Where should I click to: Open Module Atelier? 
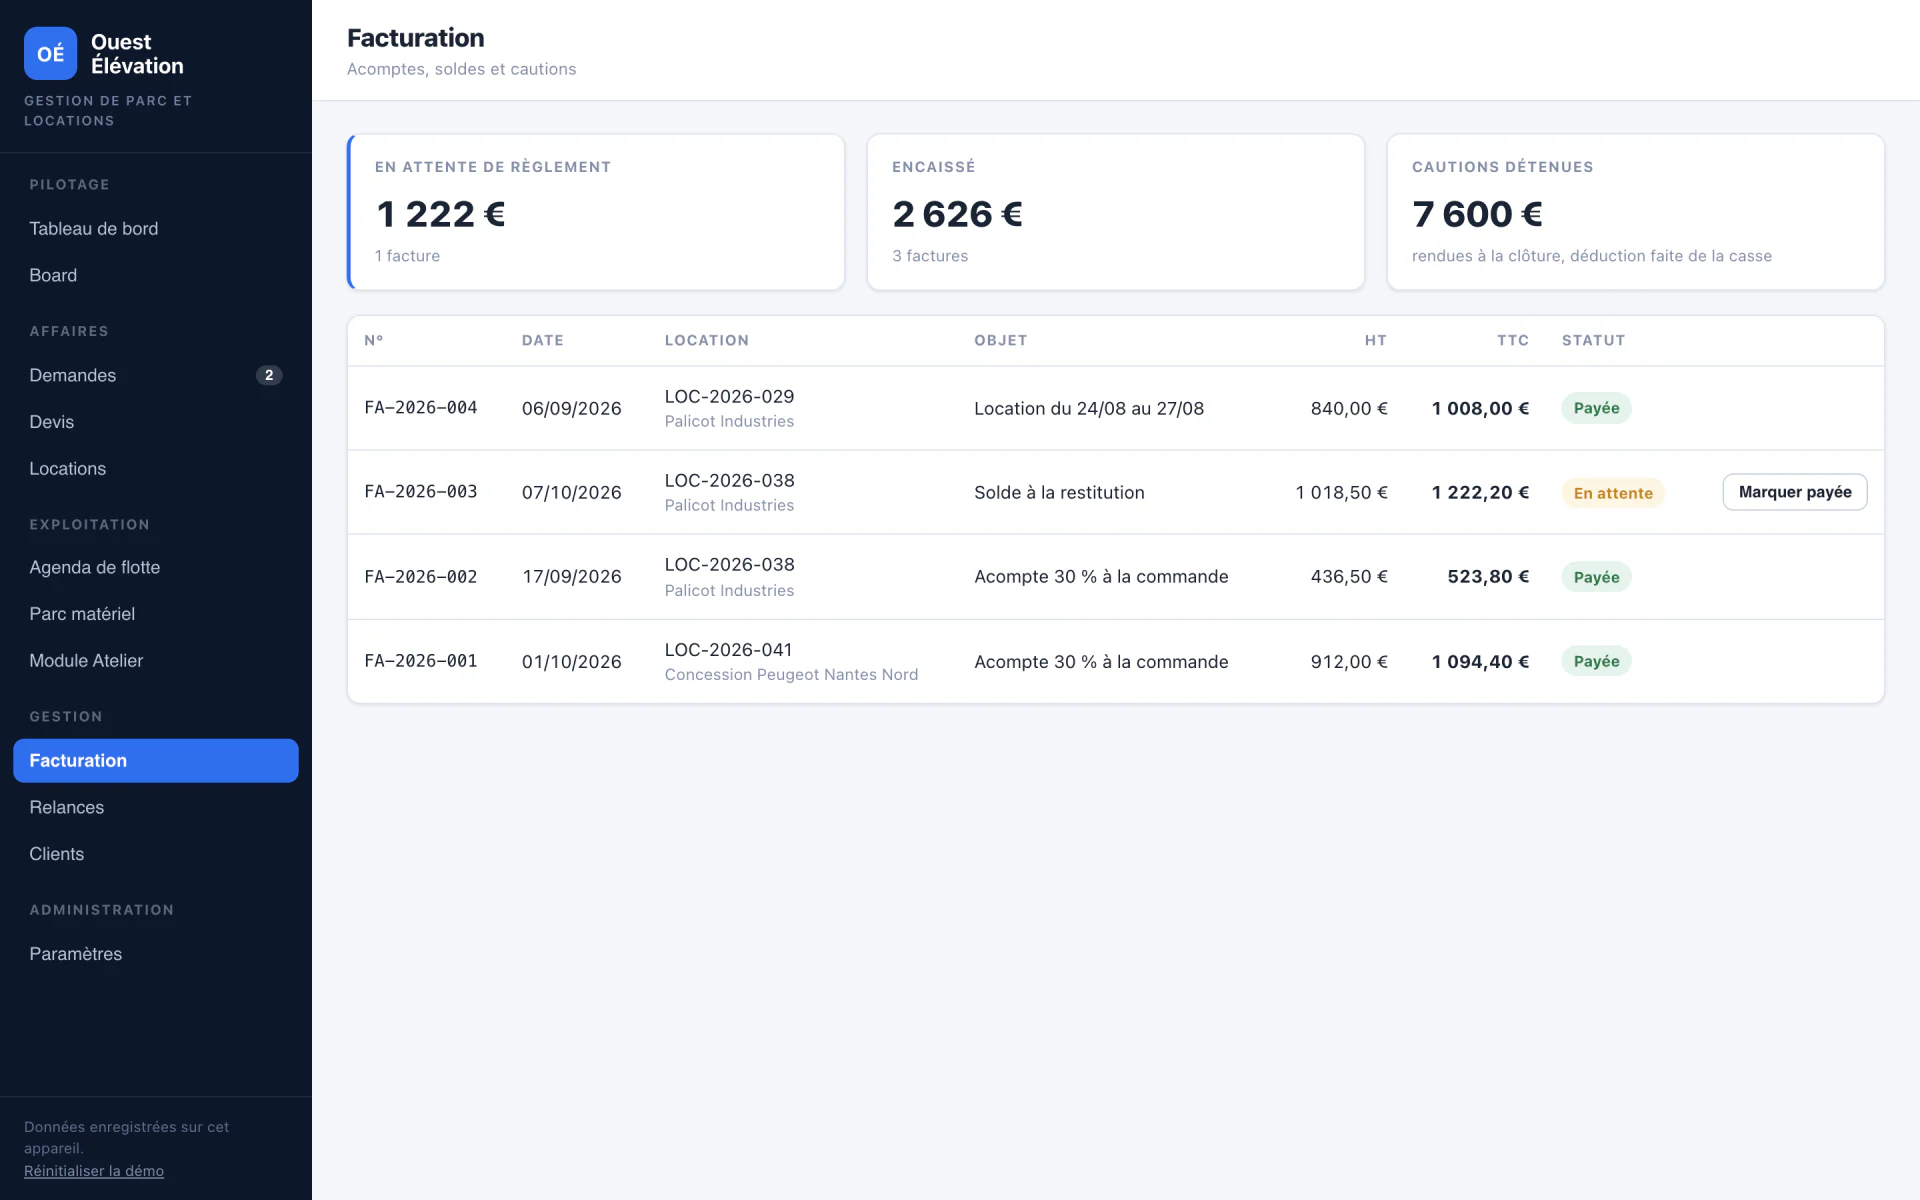155,660
